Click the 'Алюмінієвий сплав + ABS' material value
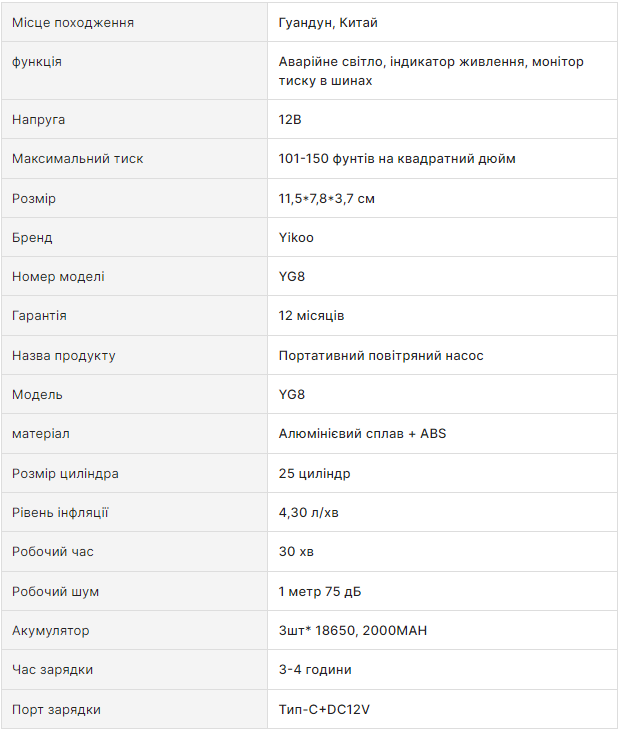Image resolution: width=620 pixels, height=733 pixels. [x=362, y=434]
